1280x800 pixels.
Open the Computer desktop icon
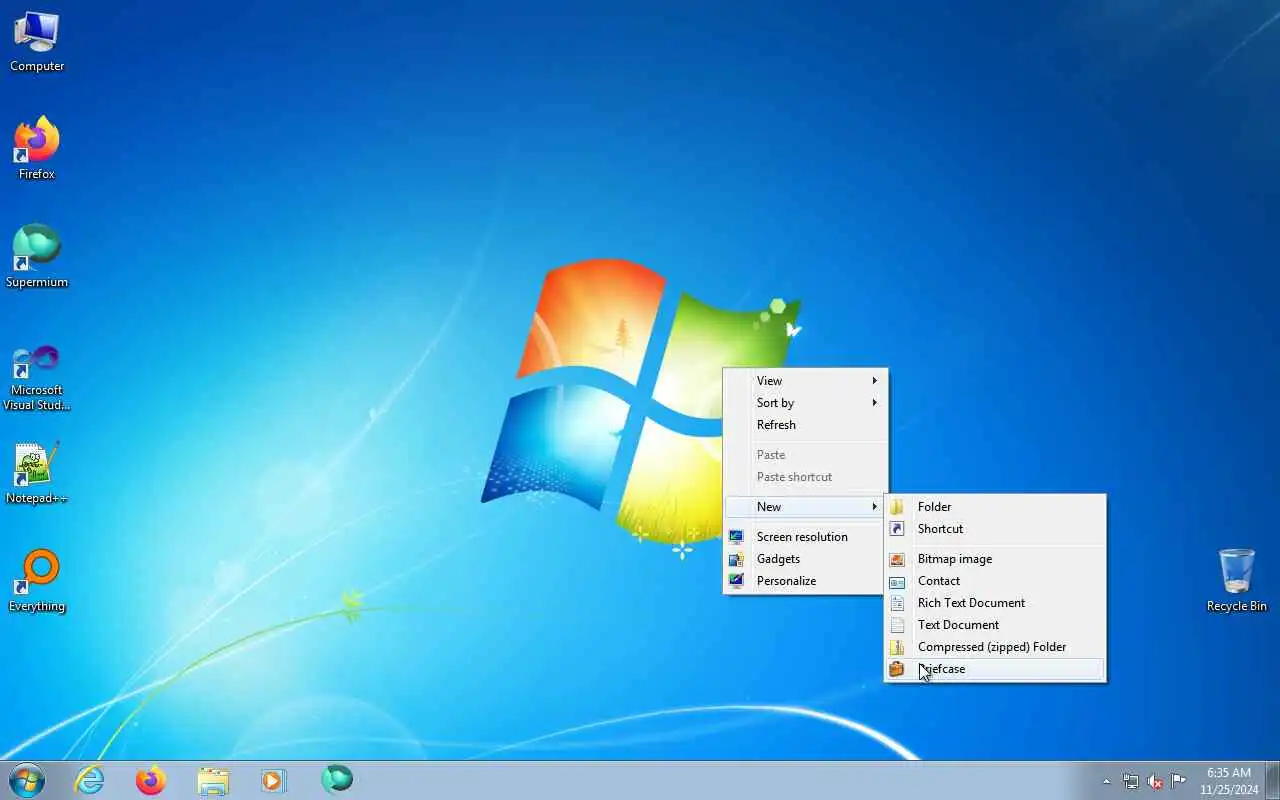[37, 42]
